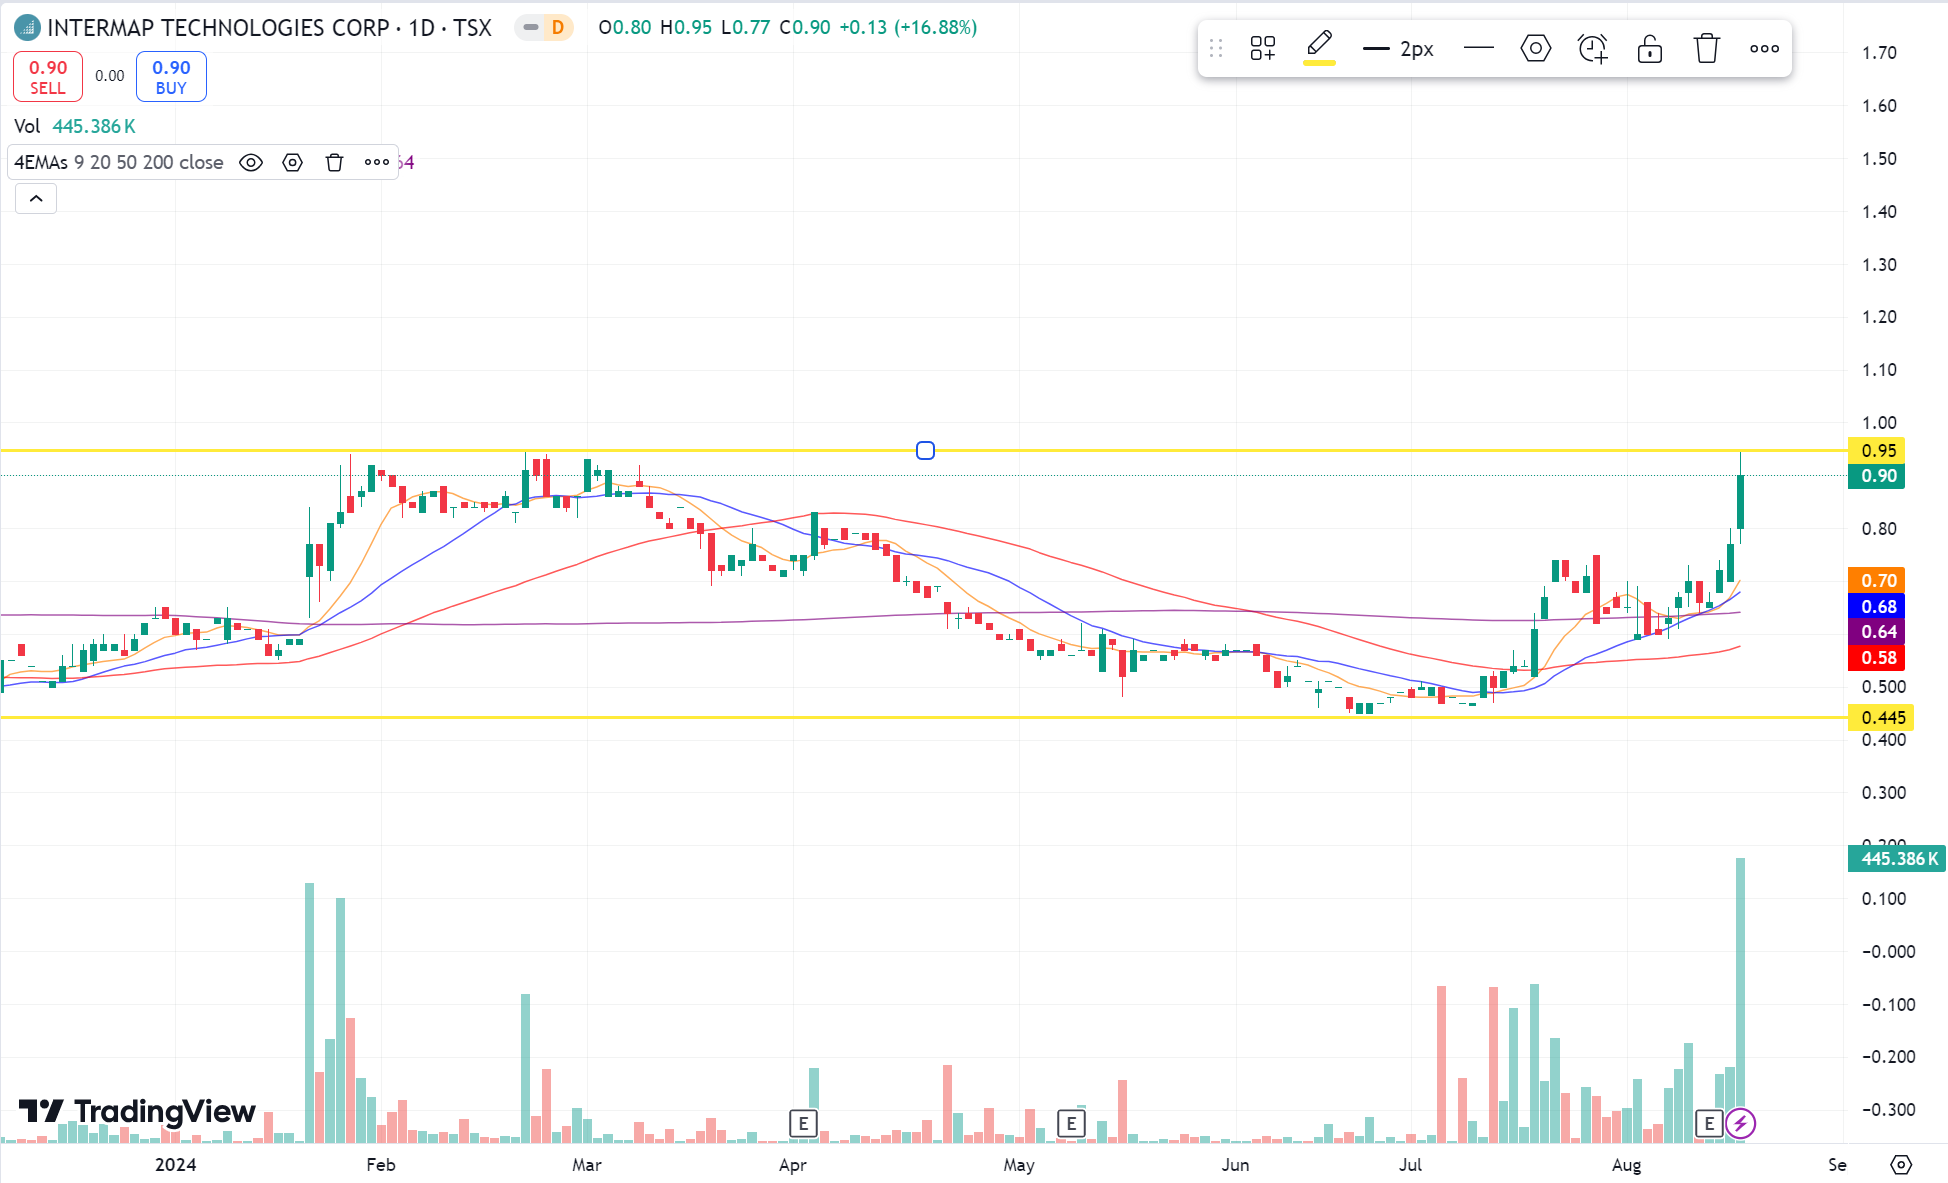This screenshot has width=1948, height=1183.
Task: Click the Intermap symbol logo icon
Action: 27,28
